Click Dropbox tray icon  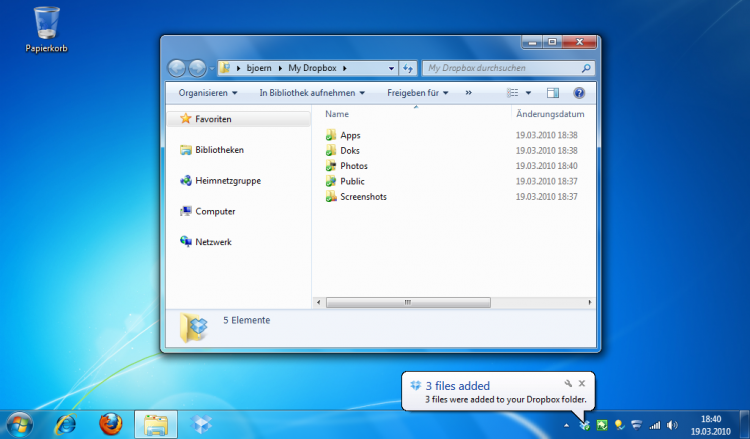585,425
